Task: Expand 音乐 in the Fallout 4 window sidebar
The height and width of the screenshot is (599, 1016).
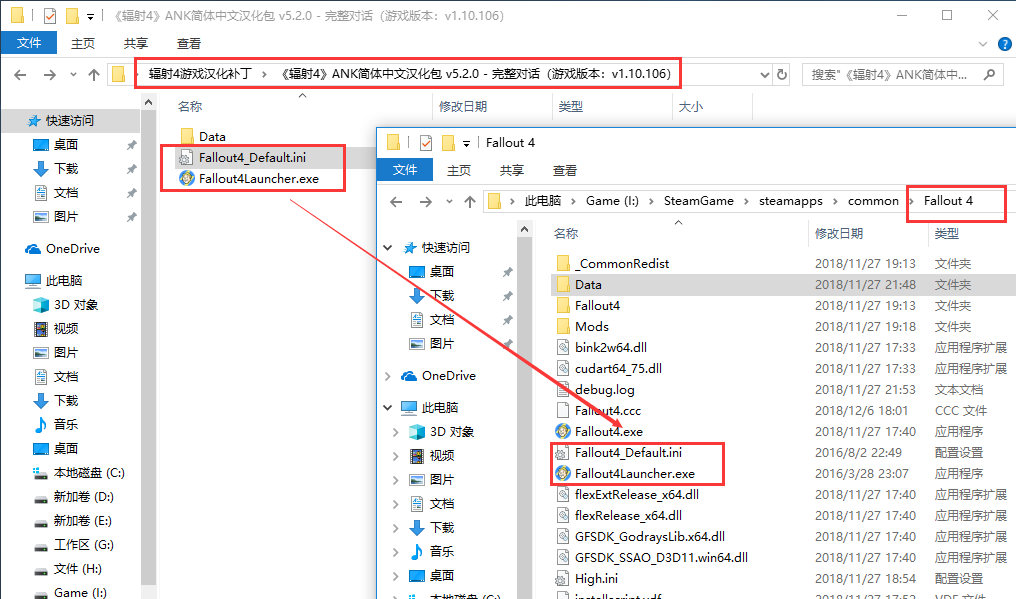Action: tap(395, 552)
